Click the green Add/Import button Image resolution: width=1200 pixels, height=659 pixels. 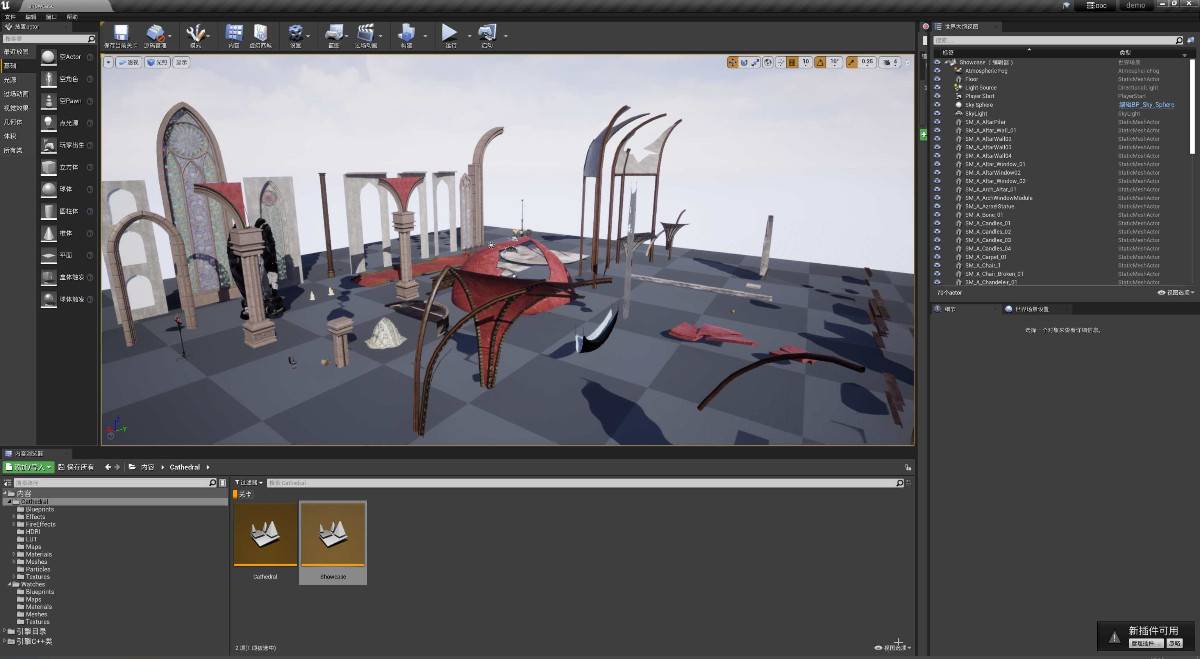pos(27,467)
